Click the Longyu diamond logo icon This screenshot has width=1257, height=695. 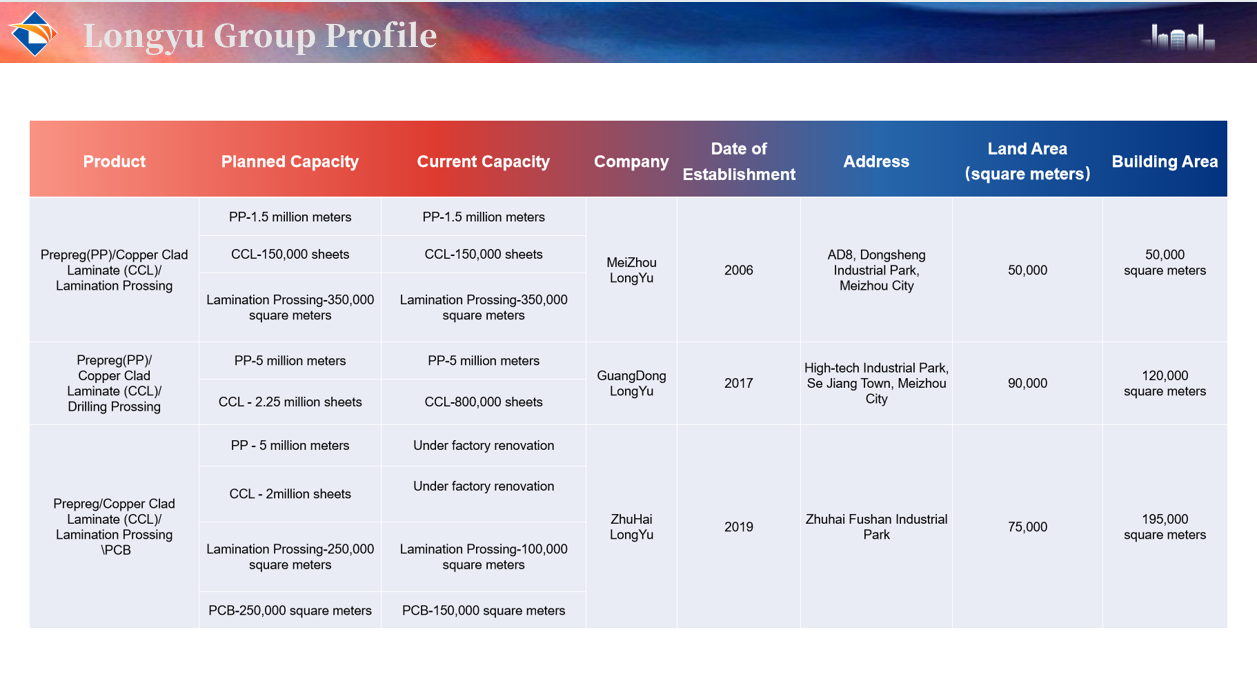[33, 34]
